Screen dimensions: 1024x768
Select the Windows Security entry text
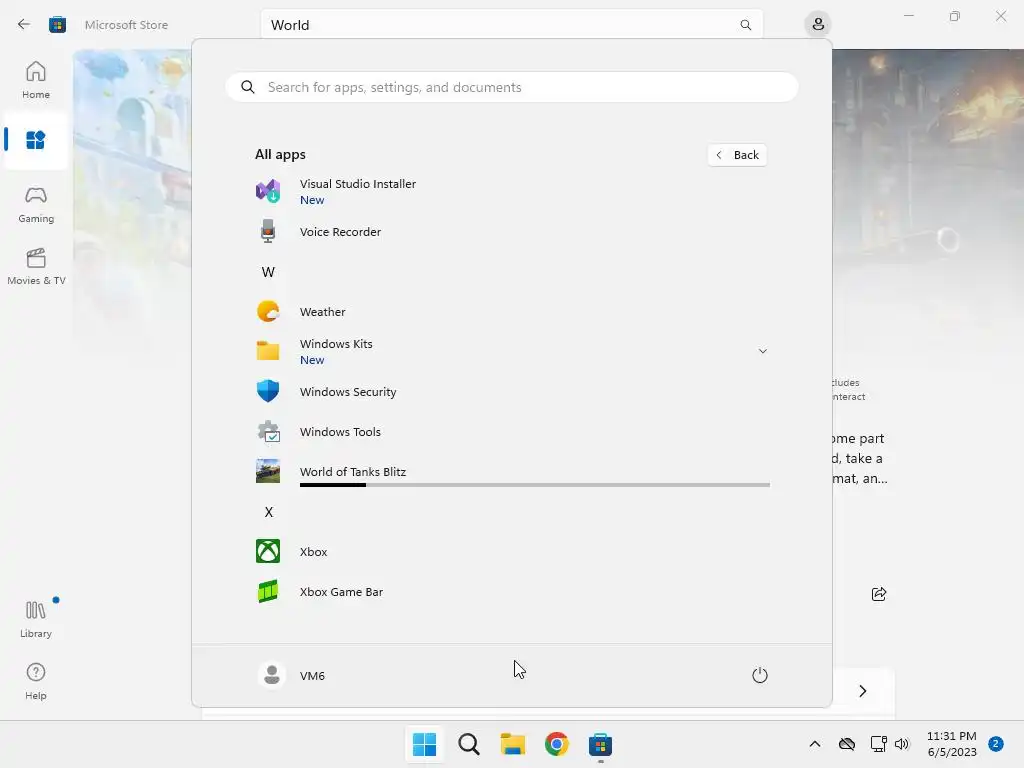[x=348, y=392]
